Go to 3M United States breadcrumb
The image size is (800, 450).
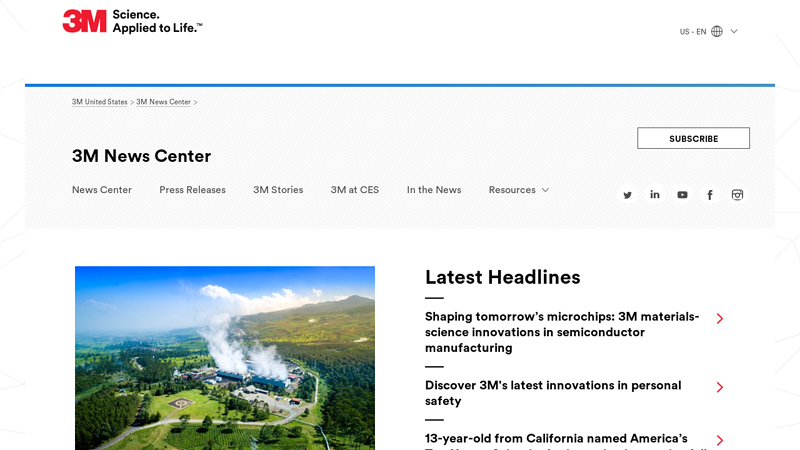(x=99, y=102)
